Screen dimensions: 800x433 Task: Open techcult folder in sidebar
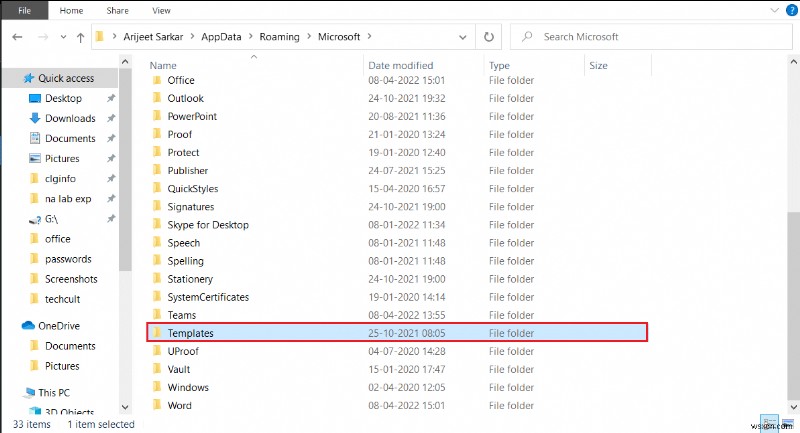coord(62,299)
